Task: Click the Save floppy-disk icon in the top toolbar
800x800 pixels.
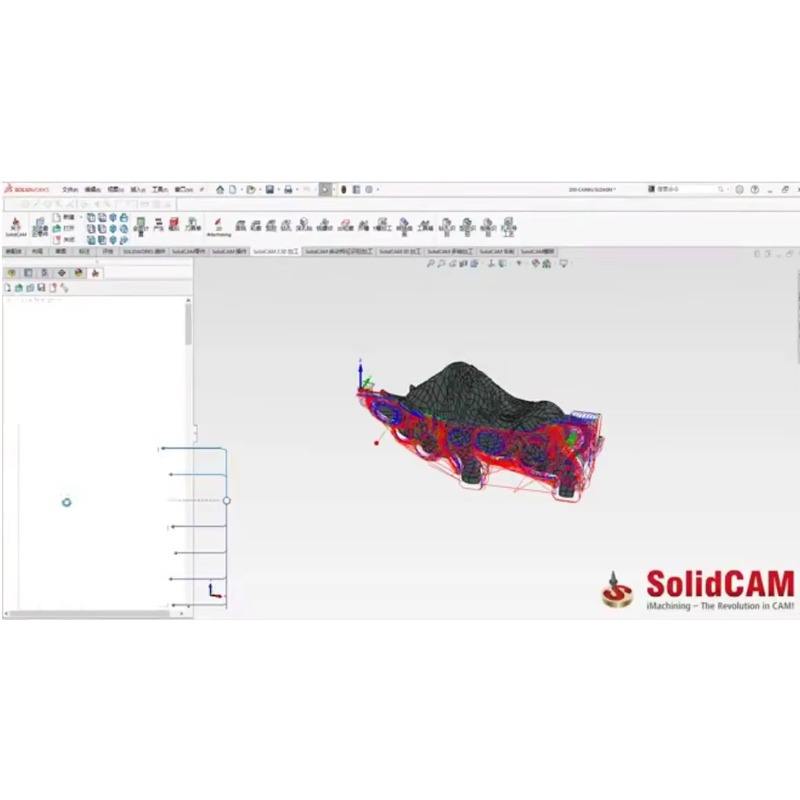Action: (x=269, y=190)
